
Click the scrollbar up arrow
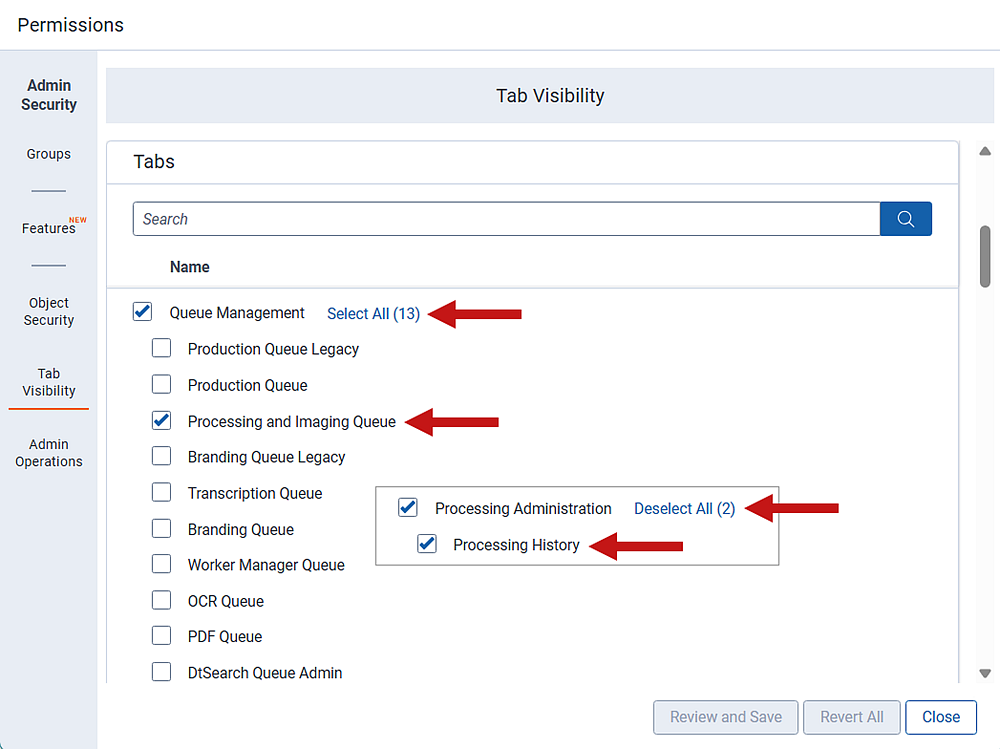[984, 151]
